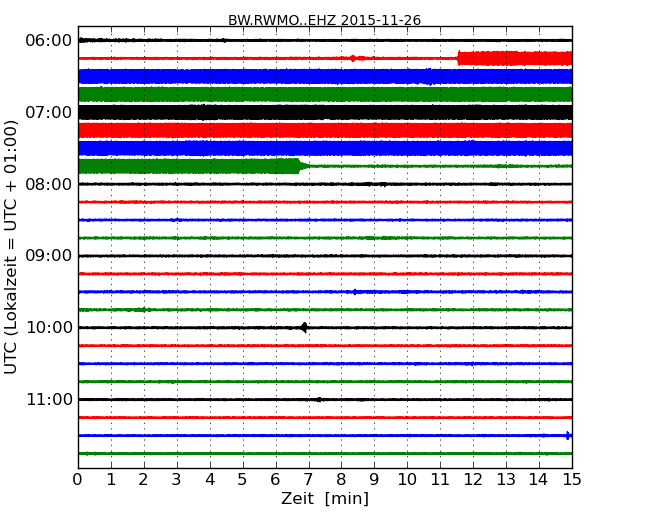
Task: Click the 08:00 time label
Action: (49, 184)
